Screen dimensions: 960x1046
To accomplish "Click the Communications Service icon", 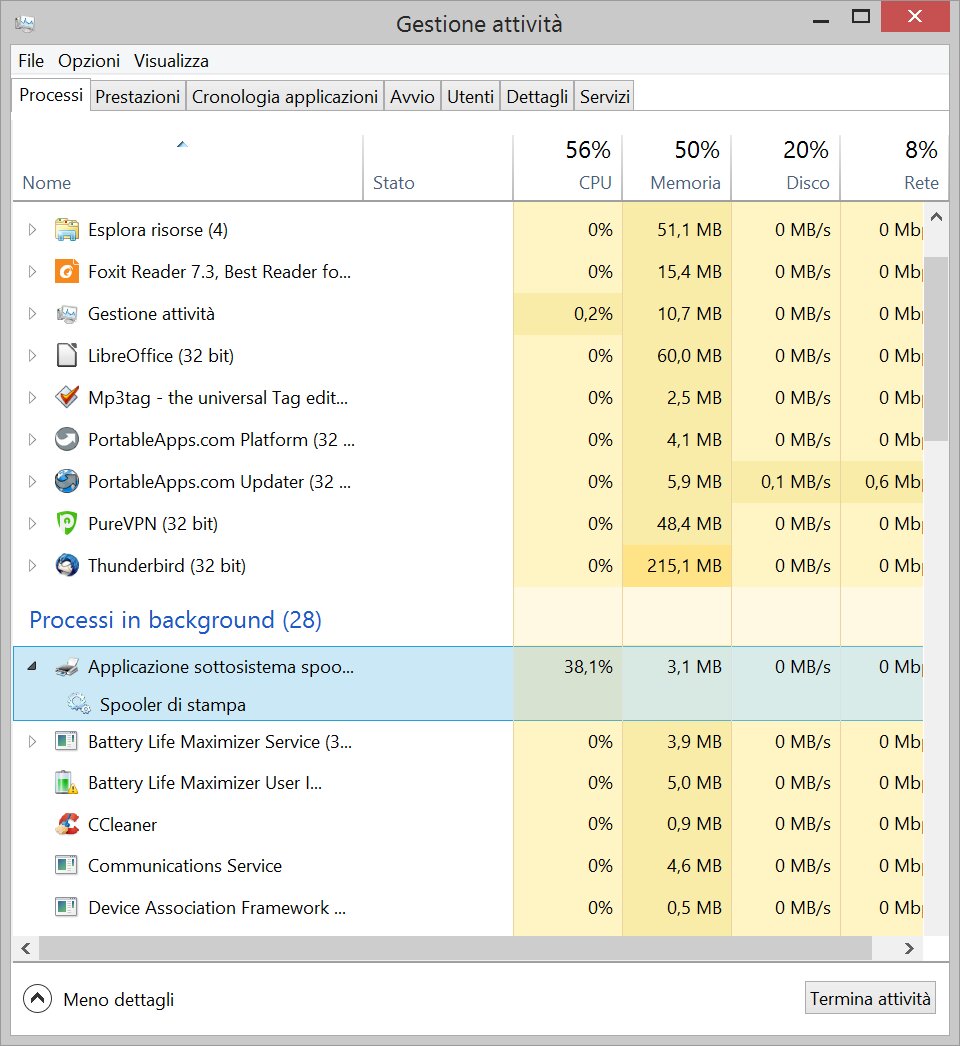I will click(x=66, y=865).
